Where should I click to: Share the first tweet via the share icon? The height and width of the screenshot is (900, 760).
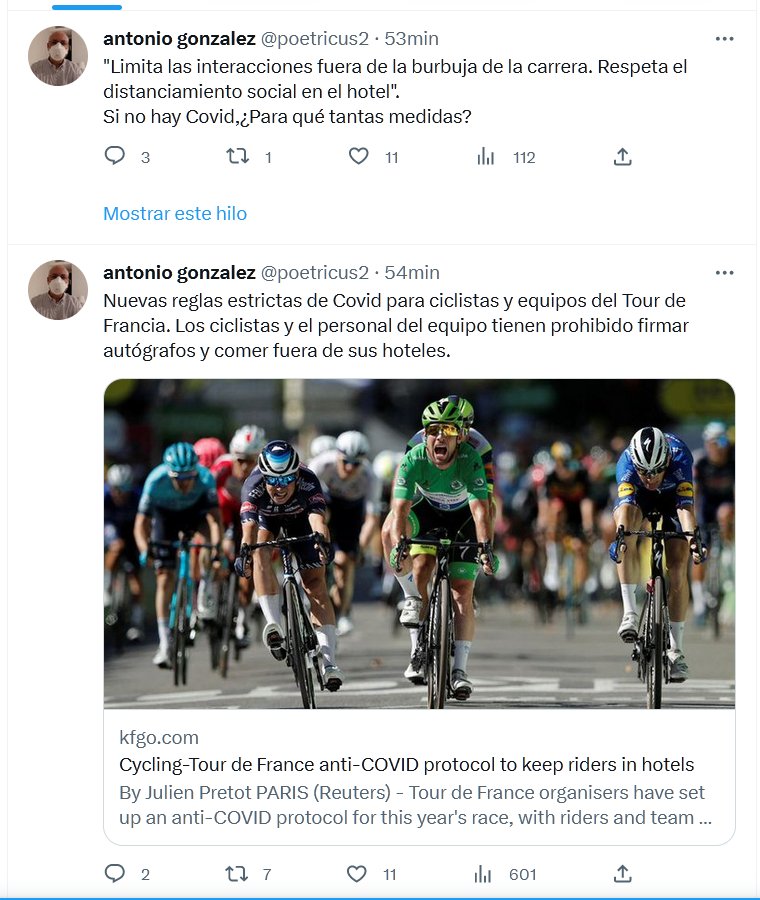[622, 157]
